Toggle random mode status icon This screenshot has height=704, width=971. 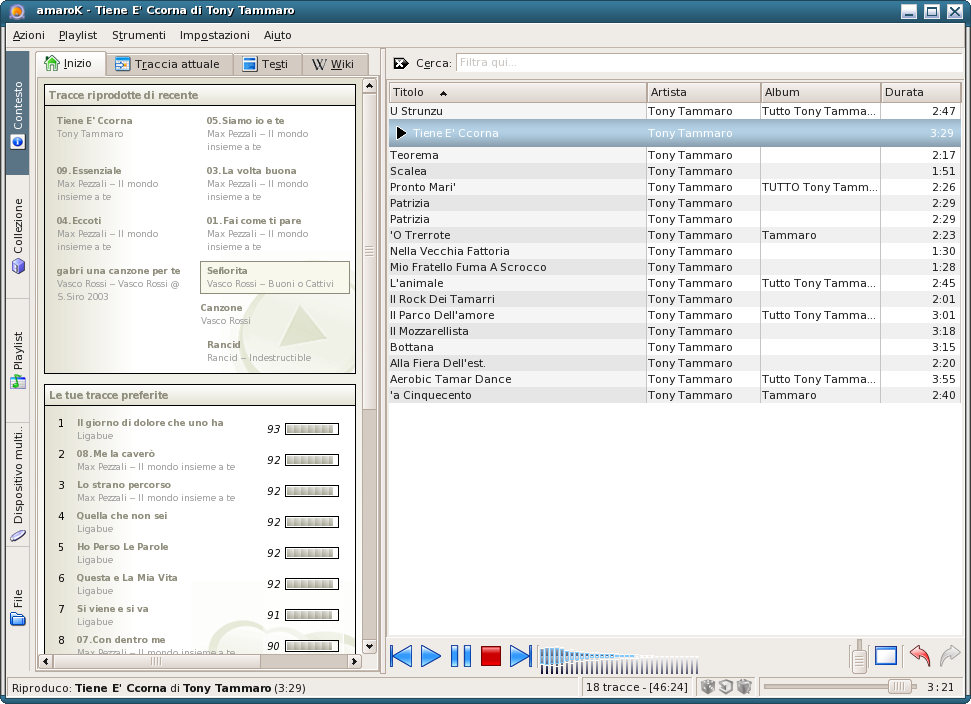[708, 686]
